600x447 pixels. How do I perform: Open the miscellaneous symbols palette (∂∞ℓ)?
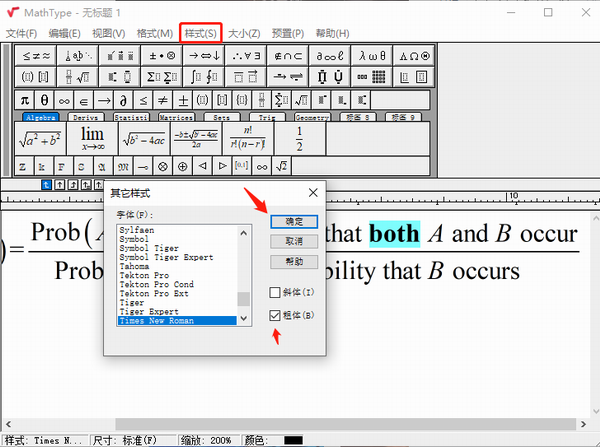(x=330, y=56)
